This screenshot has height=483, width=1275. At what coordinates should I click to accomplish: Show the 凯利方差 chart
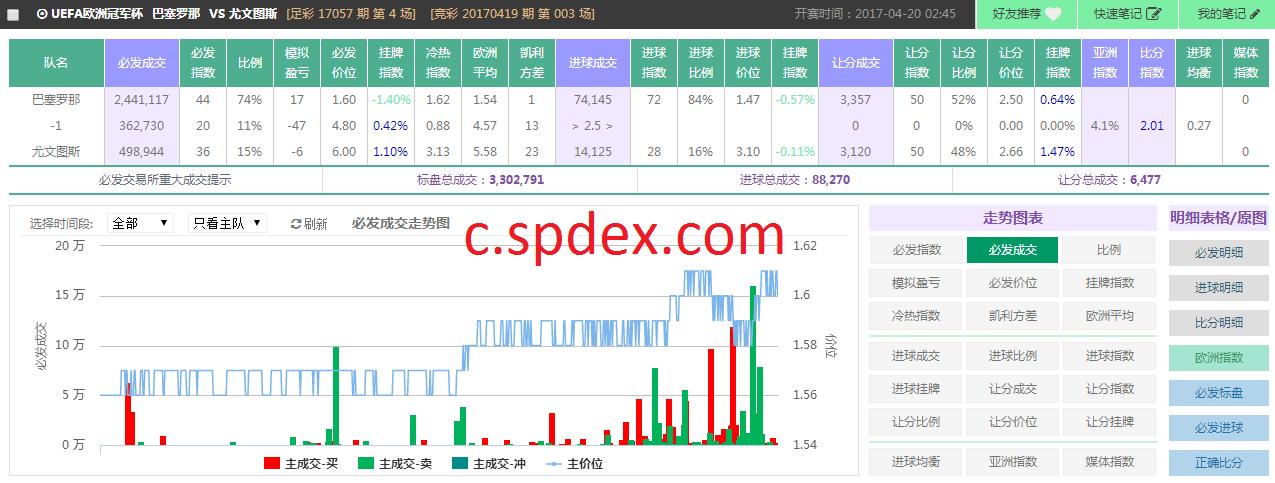pos(1012,316)
